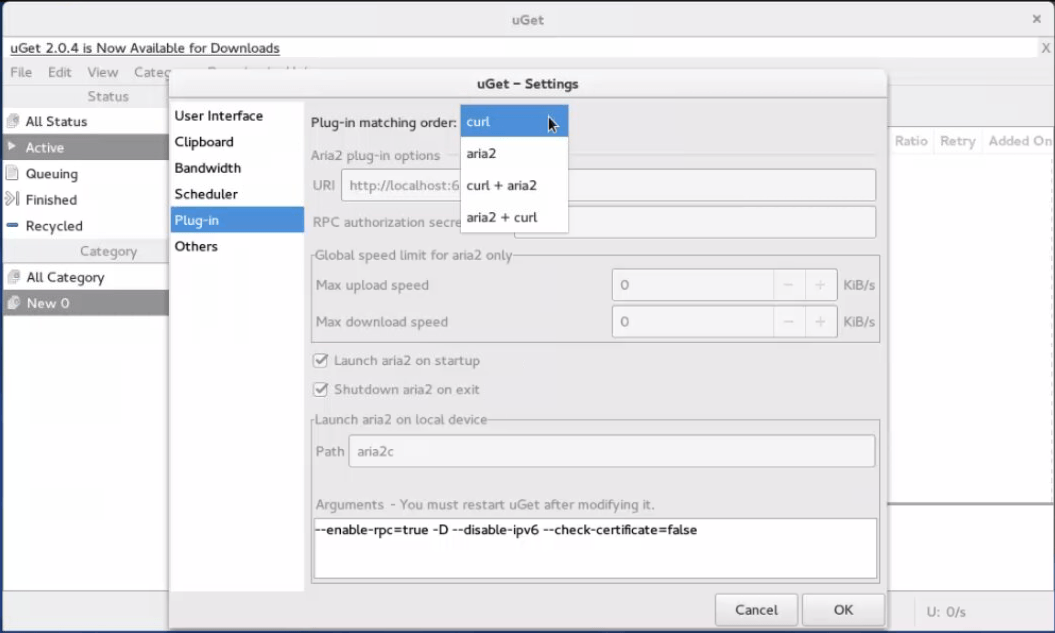Confirm settings with OK button
The image size is (1055, 633).
point(843,609)
